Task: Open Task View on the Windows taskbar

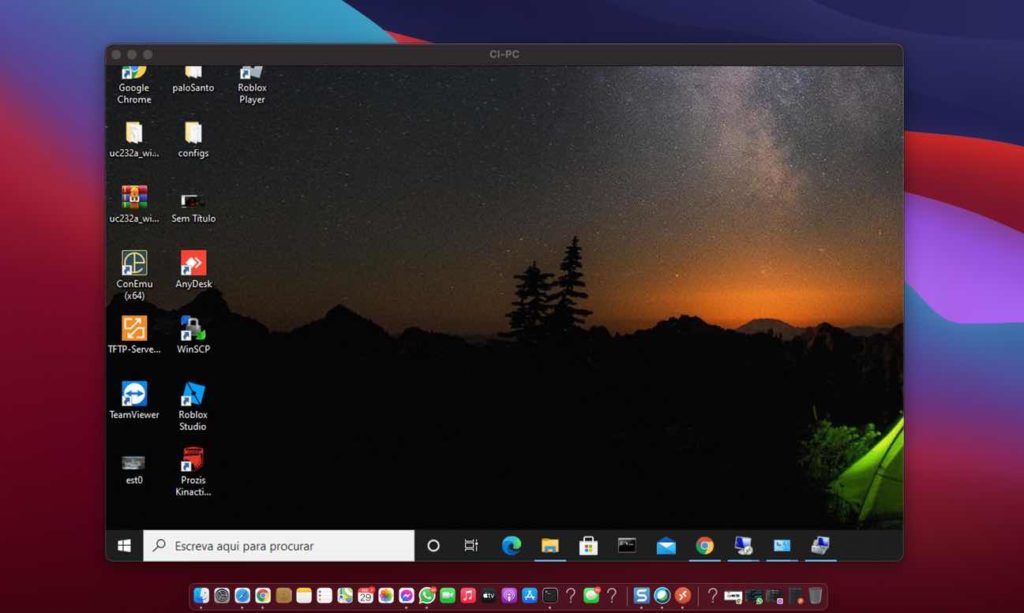Action: 471,545
